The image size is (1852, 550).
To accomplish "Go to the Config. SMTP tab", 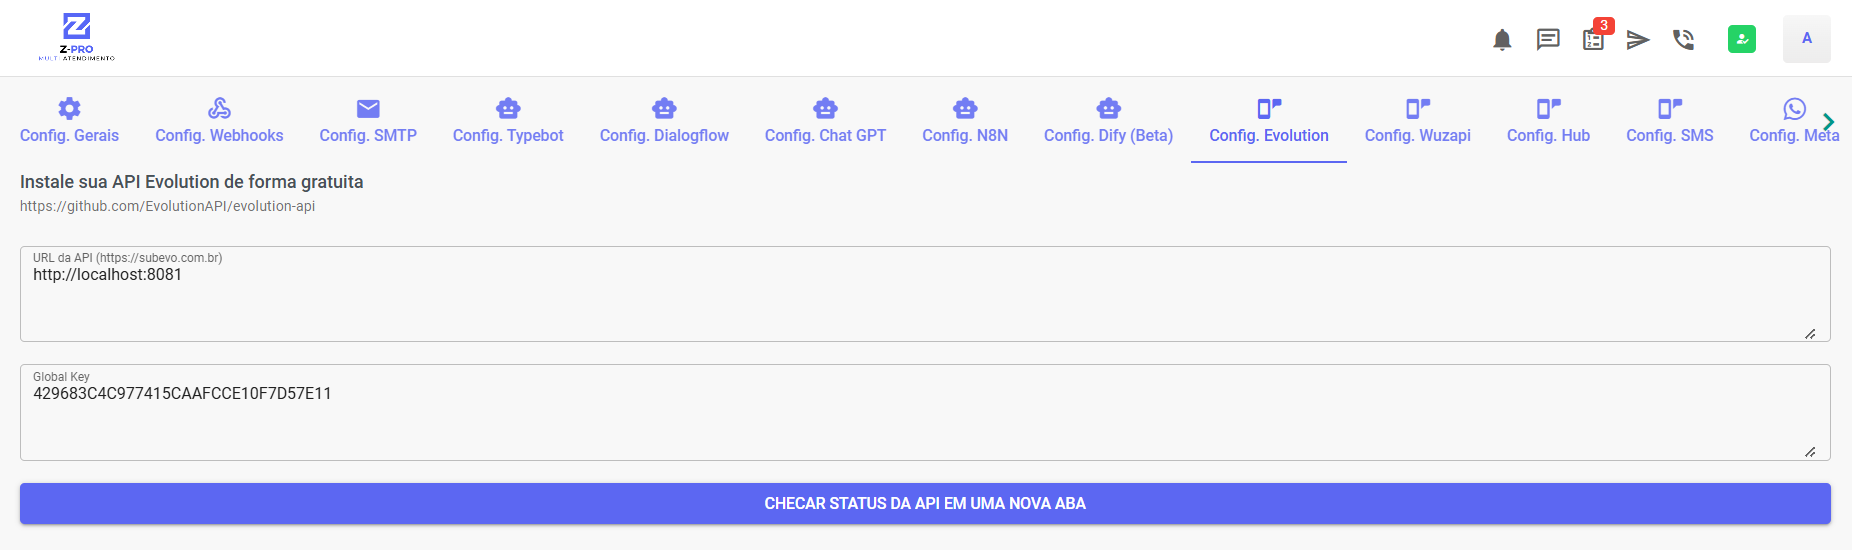I will (x=368, y=121).
